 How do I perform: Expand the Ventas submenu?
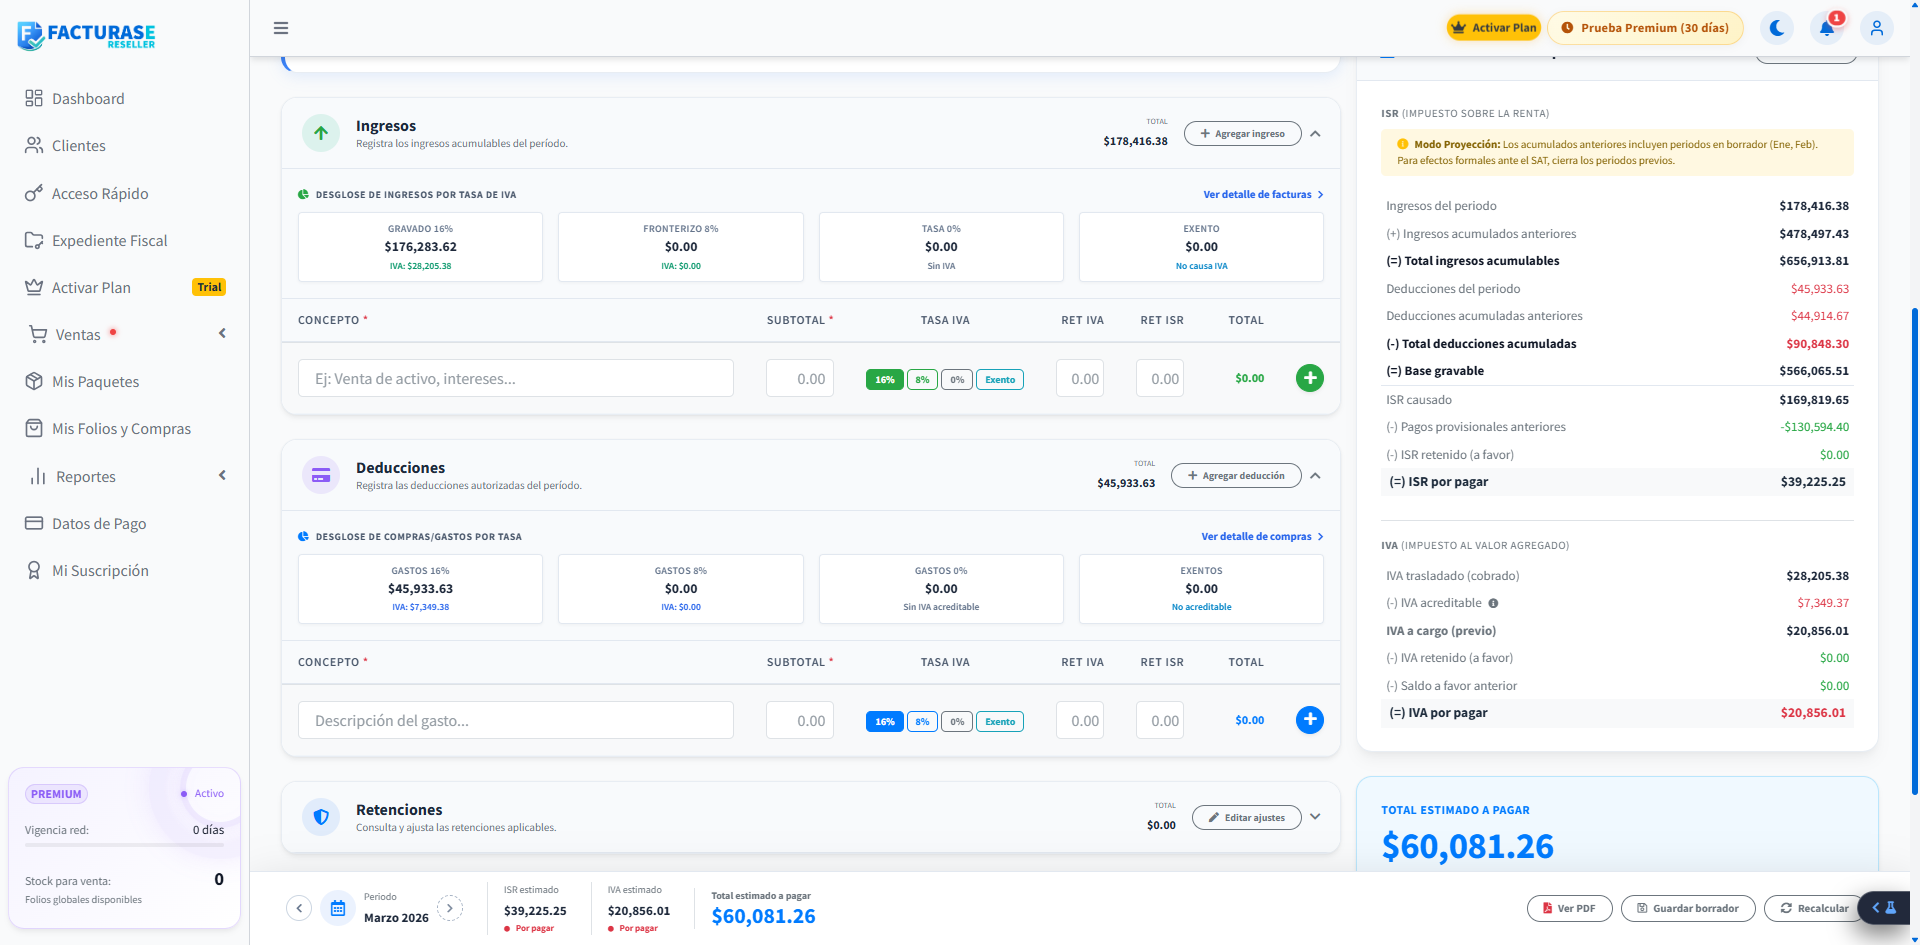(x=125, y=334)
